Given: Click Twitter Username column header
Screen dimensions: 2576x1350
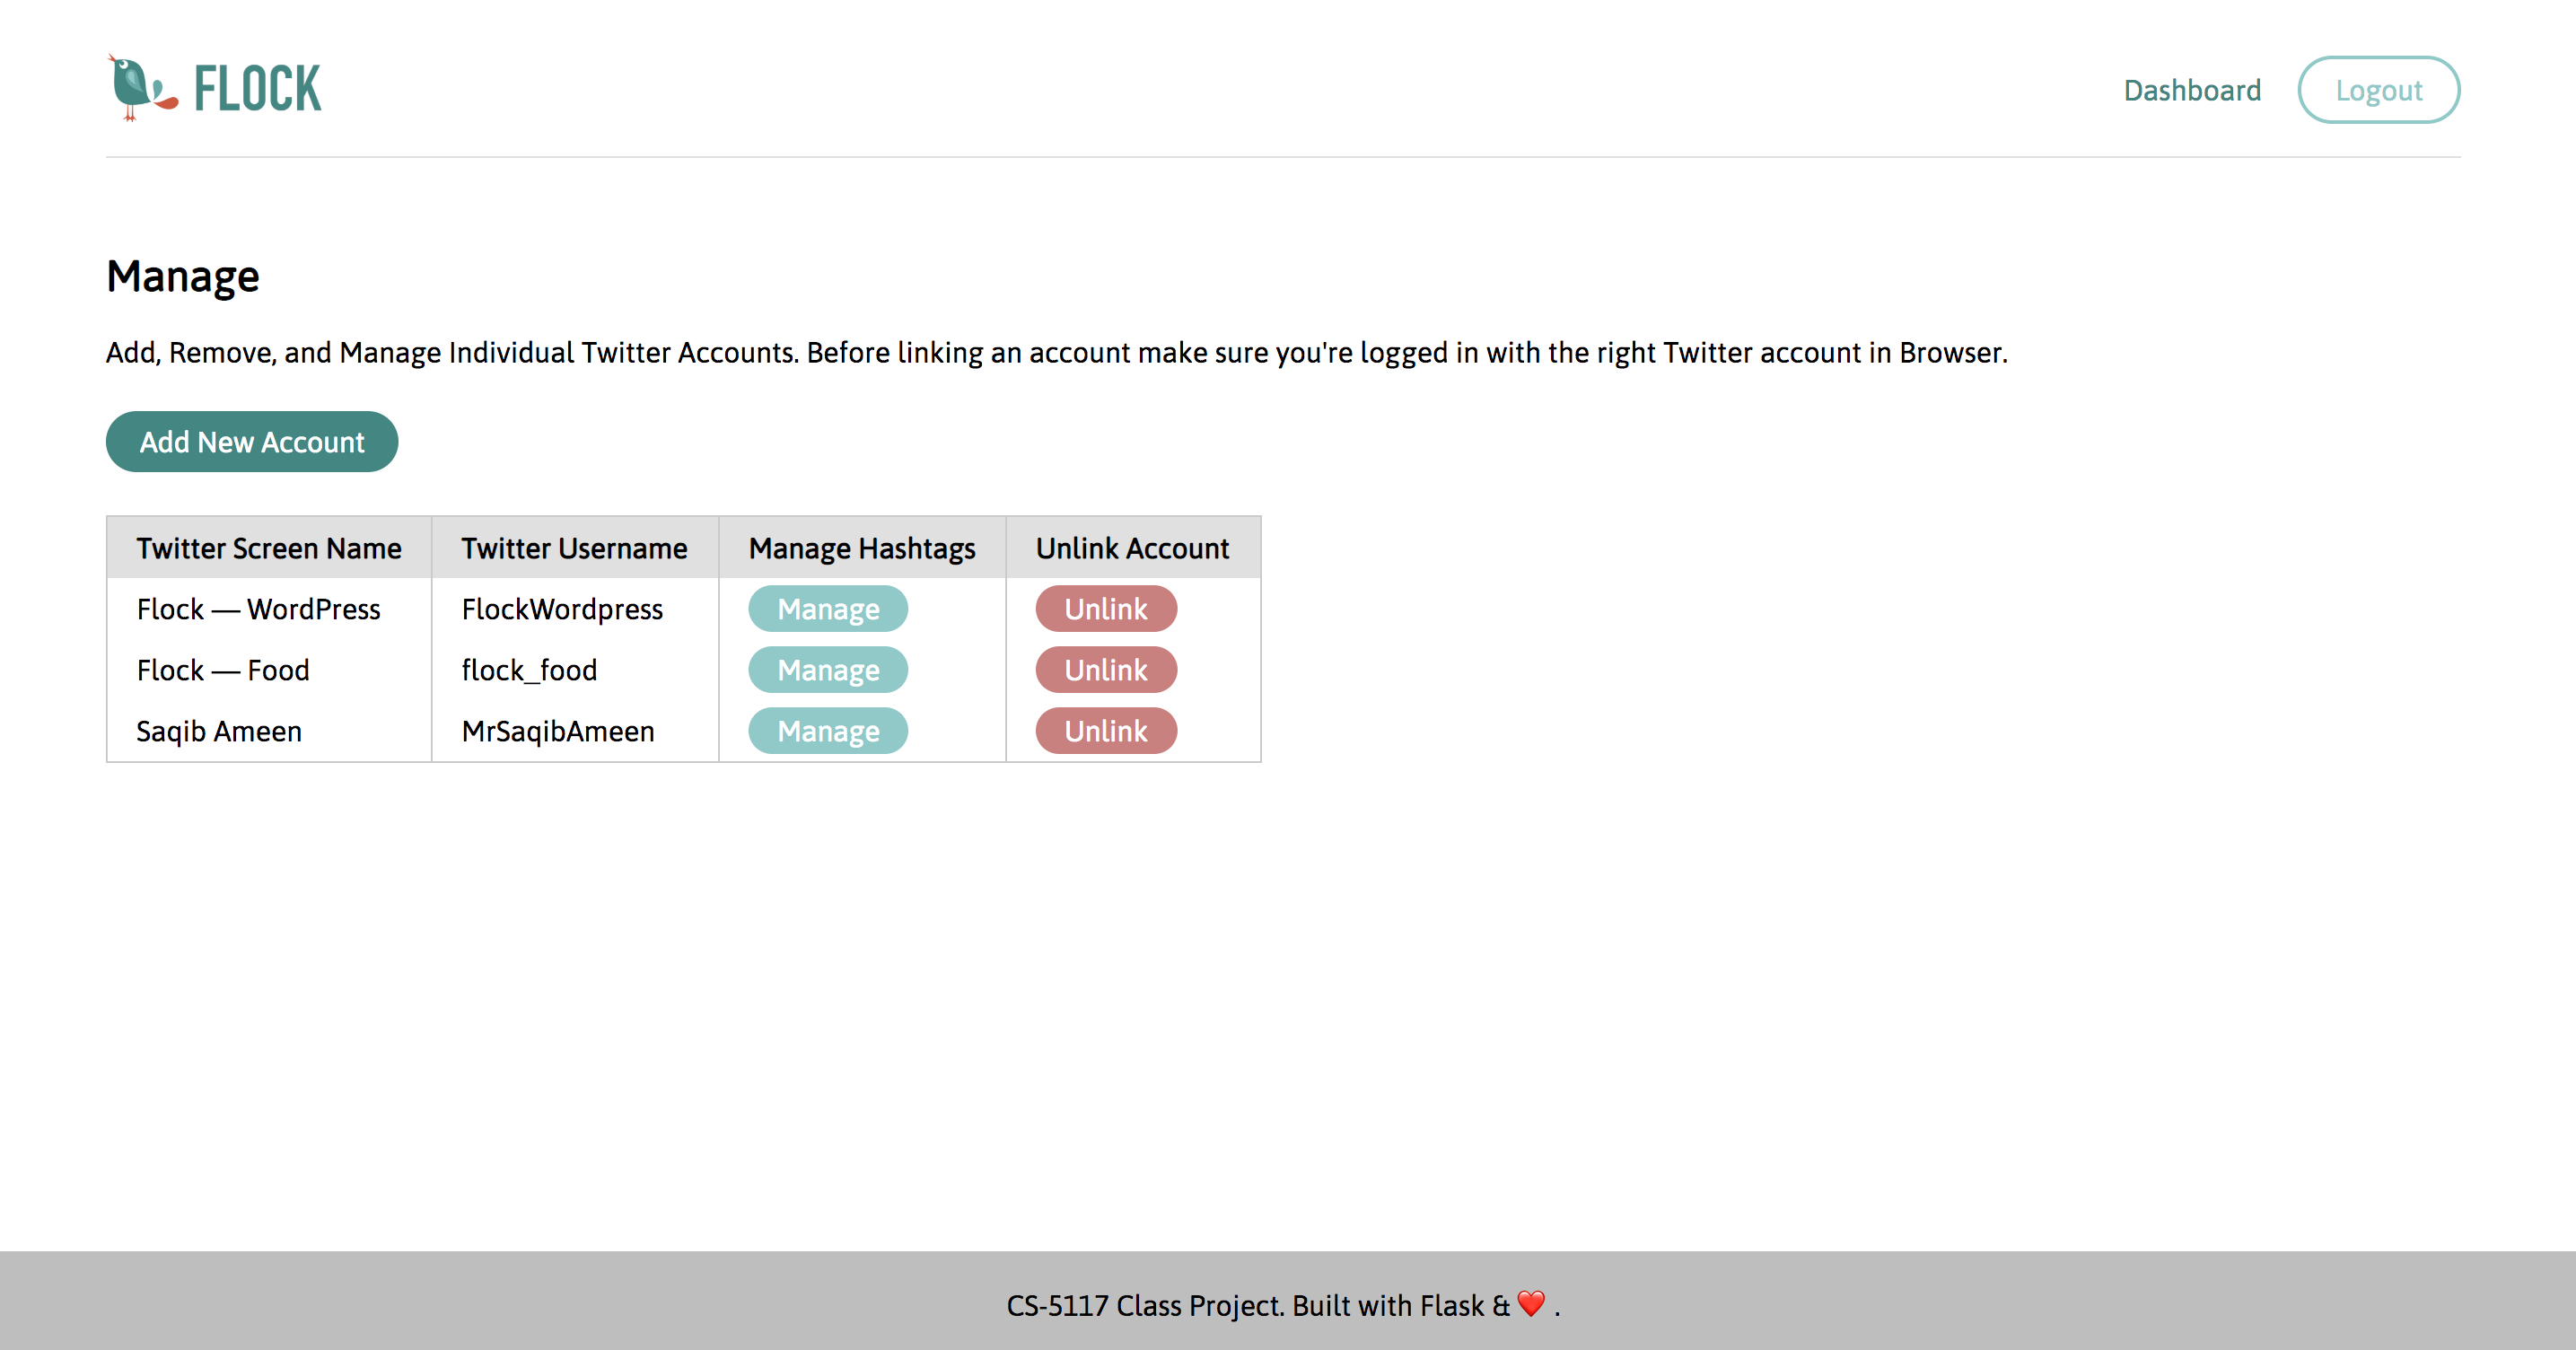Looking at the screenshot, I should (574, 548).
